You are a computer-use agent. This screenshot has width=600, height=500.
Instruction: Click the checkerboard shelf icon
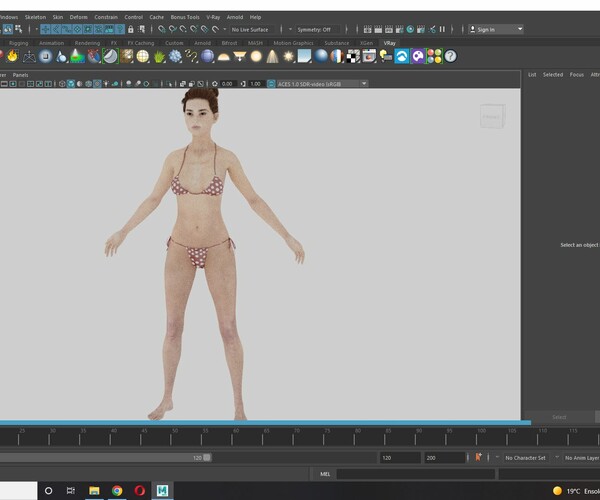coord(353,56)
